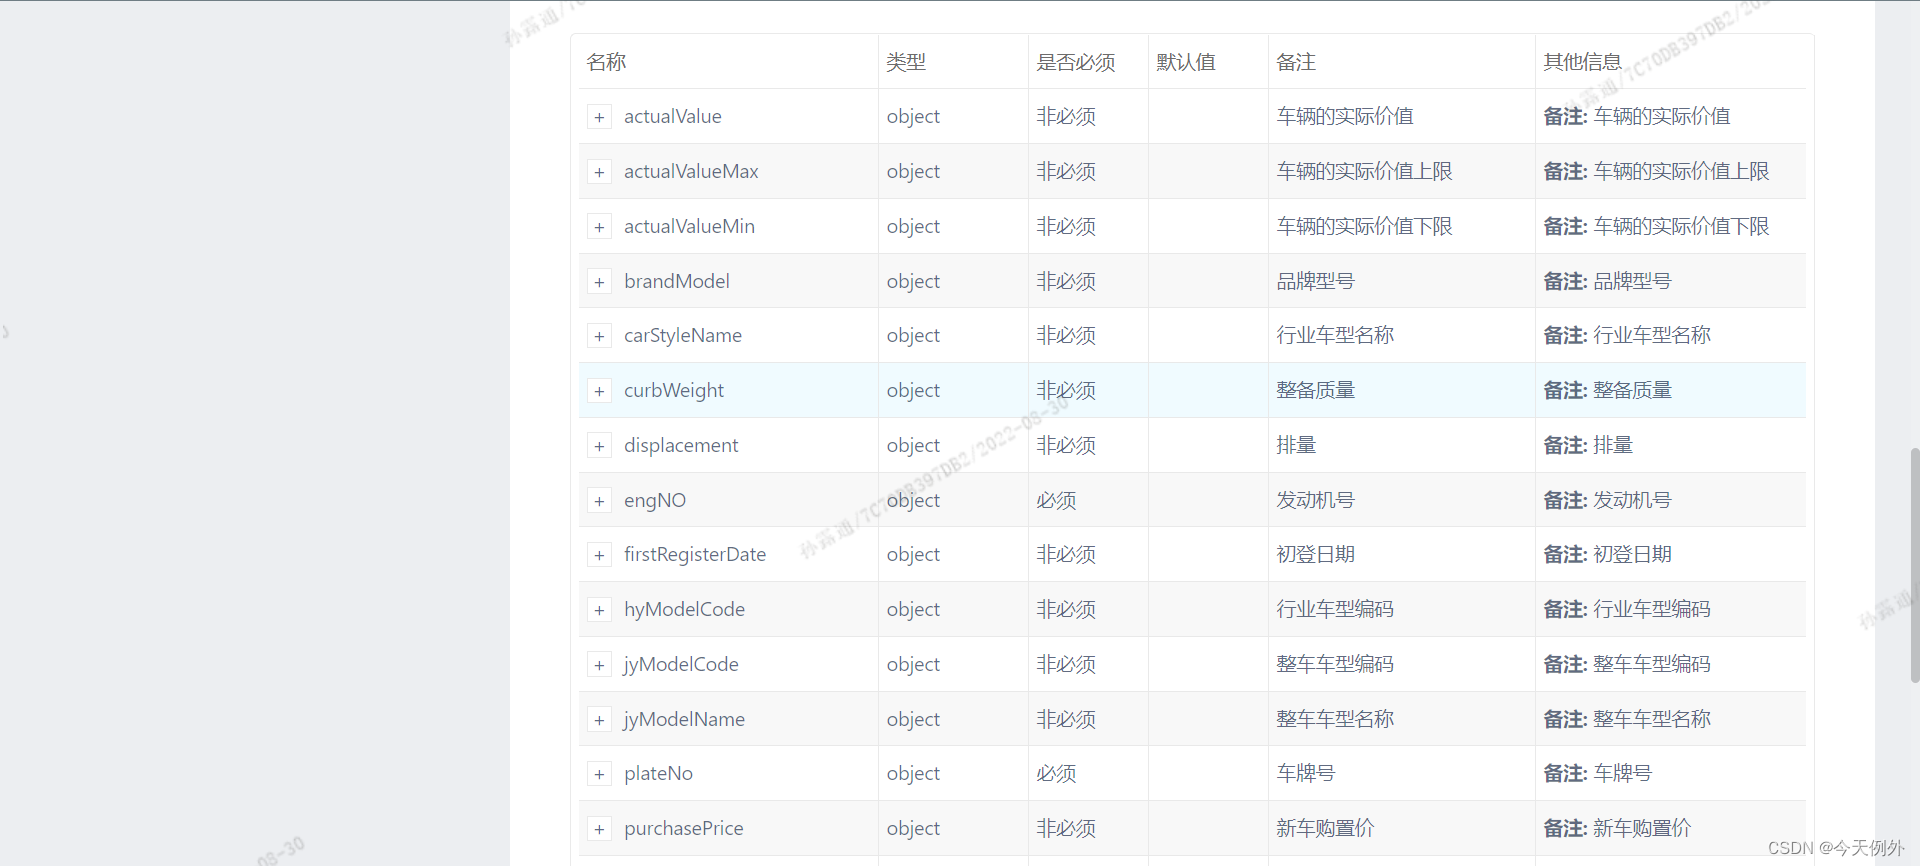The height and width of the screenshot is (866, 1920).
Task: Select the curbWeight field name
Action: tap(674, 390)
